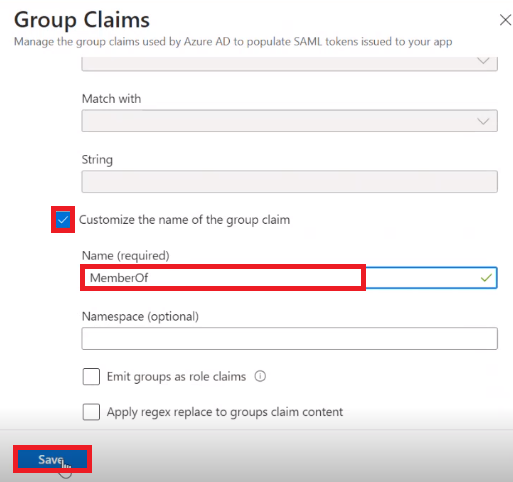Click the Name (required) field label

point(126,256)
